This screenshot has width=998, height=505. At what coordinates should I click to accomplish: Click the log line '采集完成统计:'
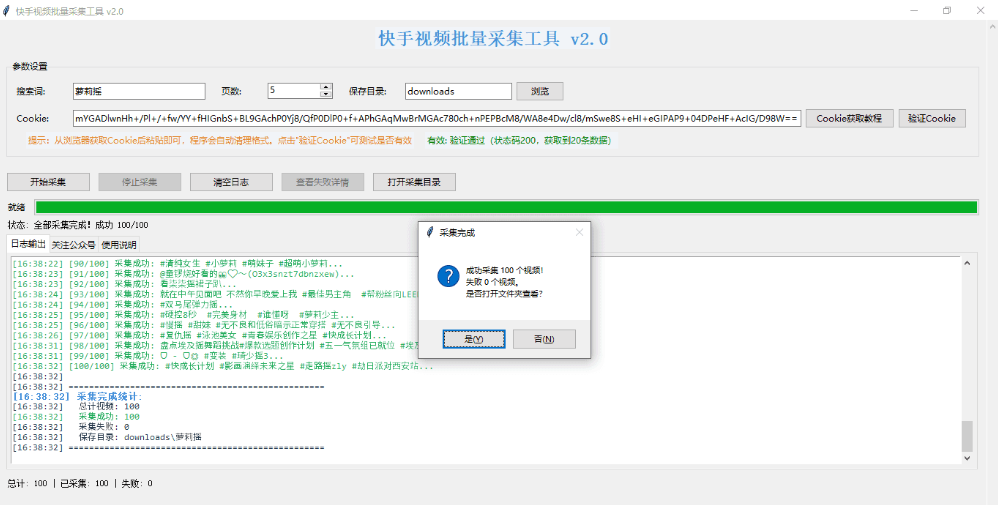(x=78, y=396)
